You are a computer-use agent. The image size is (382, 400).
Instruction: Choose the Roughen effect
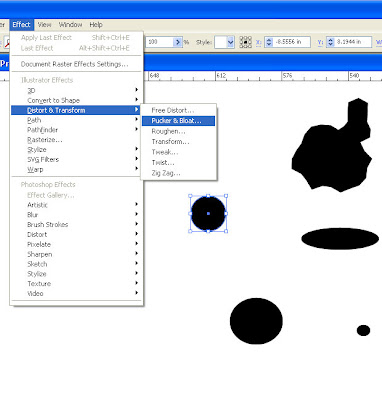[179, 131]
